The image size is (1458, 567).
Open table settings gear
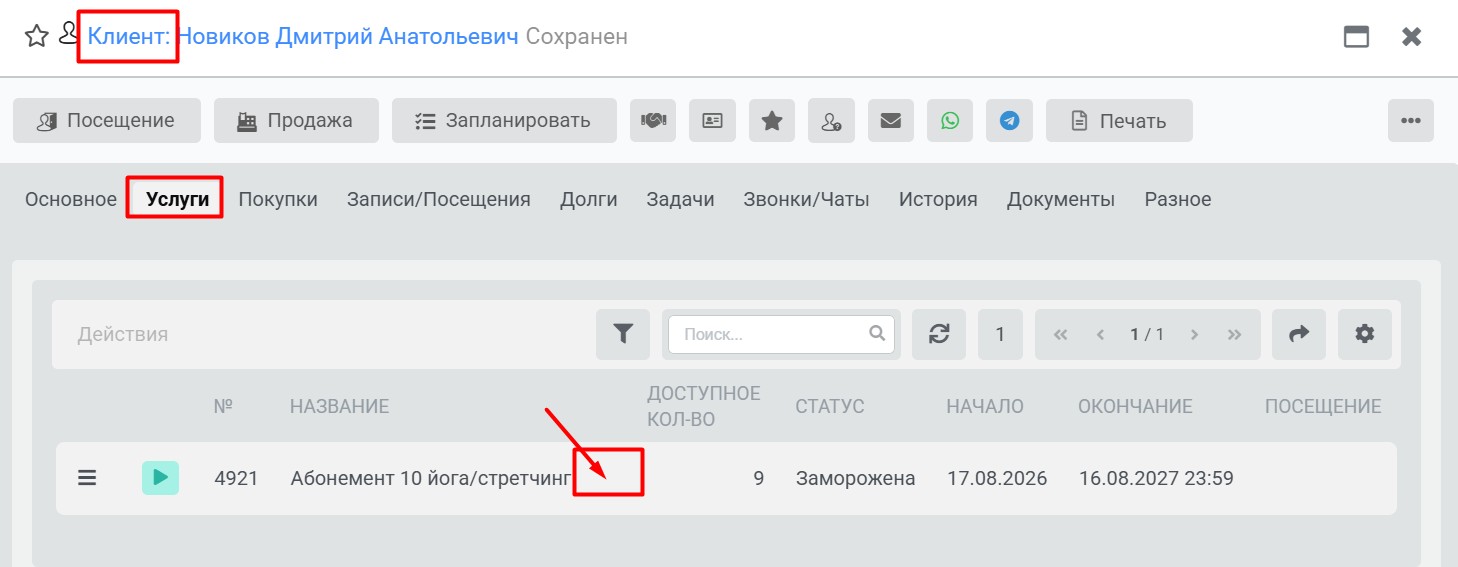pos(1365,334)
